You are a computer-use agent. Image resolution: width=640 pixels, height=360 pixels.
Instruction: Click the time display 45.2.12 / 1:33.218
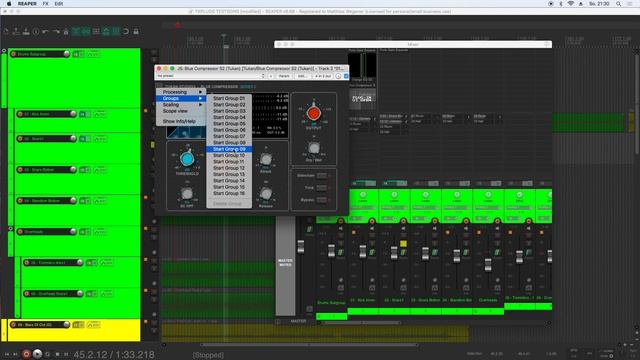tap(114, 354)
